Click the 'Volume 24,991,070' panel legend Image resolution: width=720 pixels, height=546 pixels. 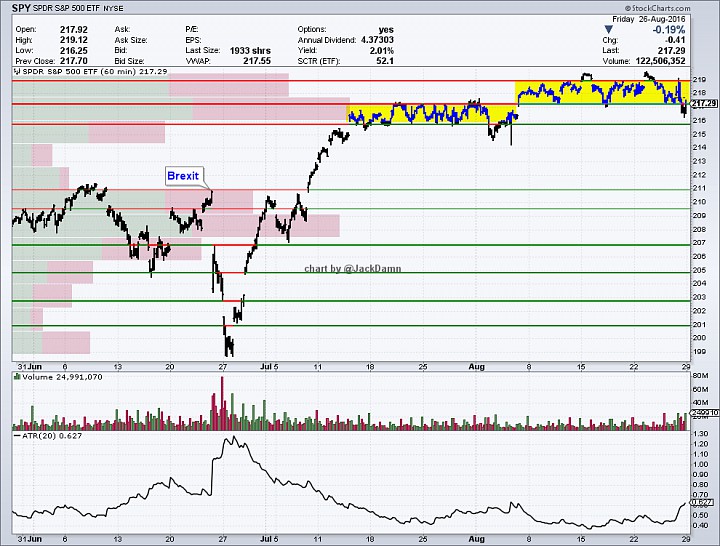(62, 377)
